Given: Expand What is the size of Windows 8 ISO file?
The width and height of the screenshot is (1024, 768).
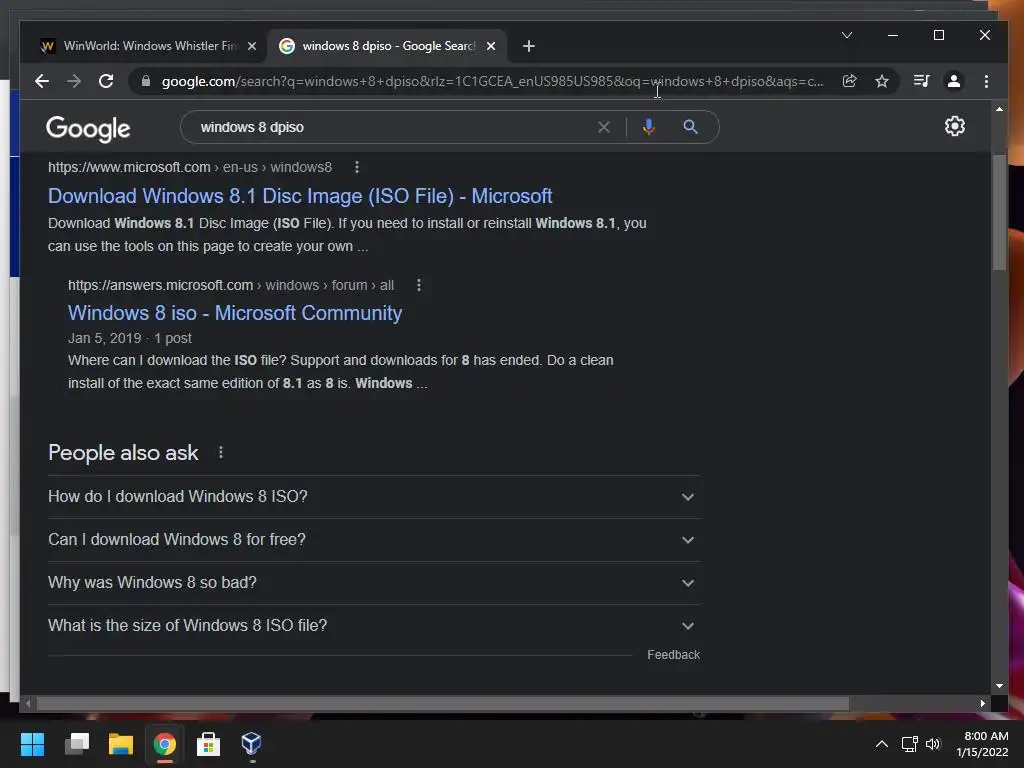Looking at the screenshot, I should tap(374, 626).
